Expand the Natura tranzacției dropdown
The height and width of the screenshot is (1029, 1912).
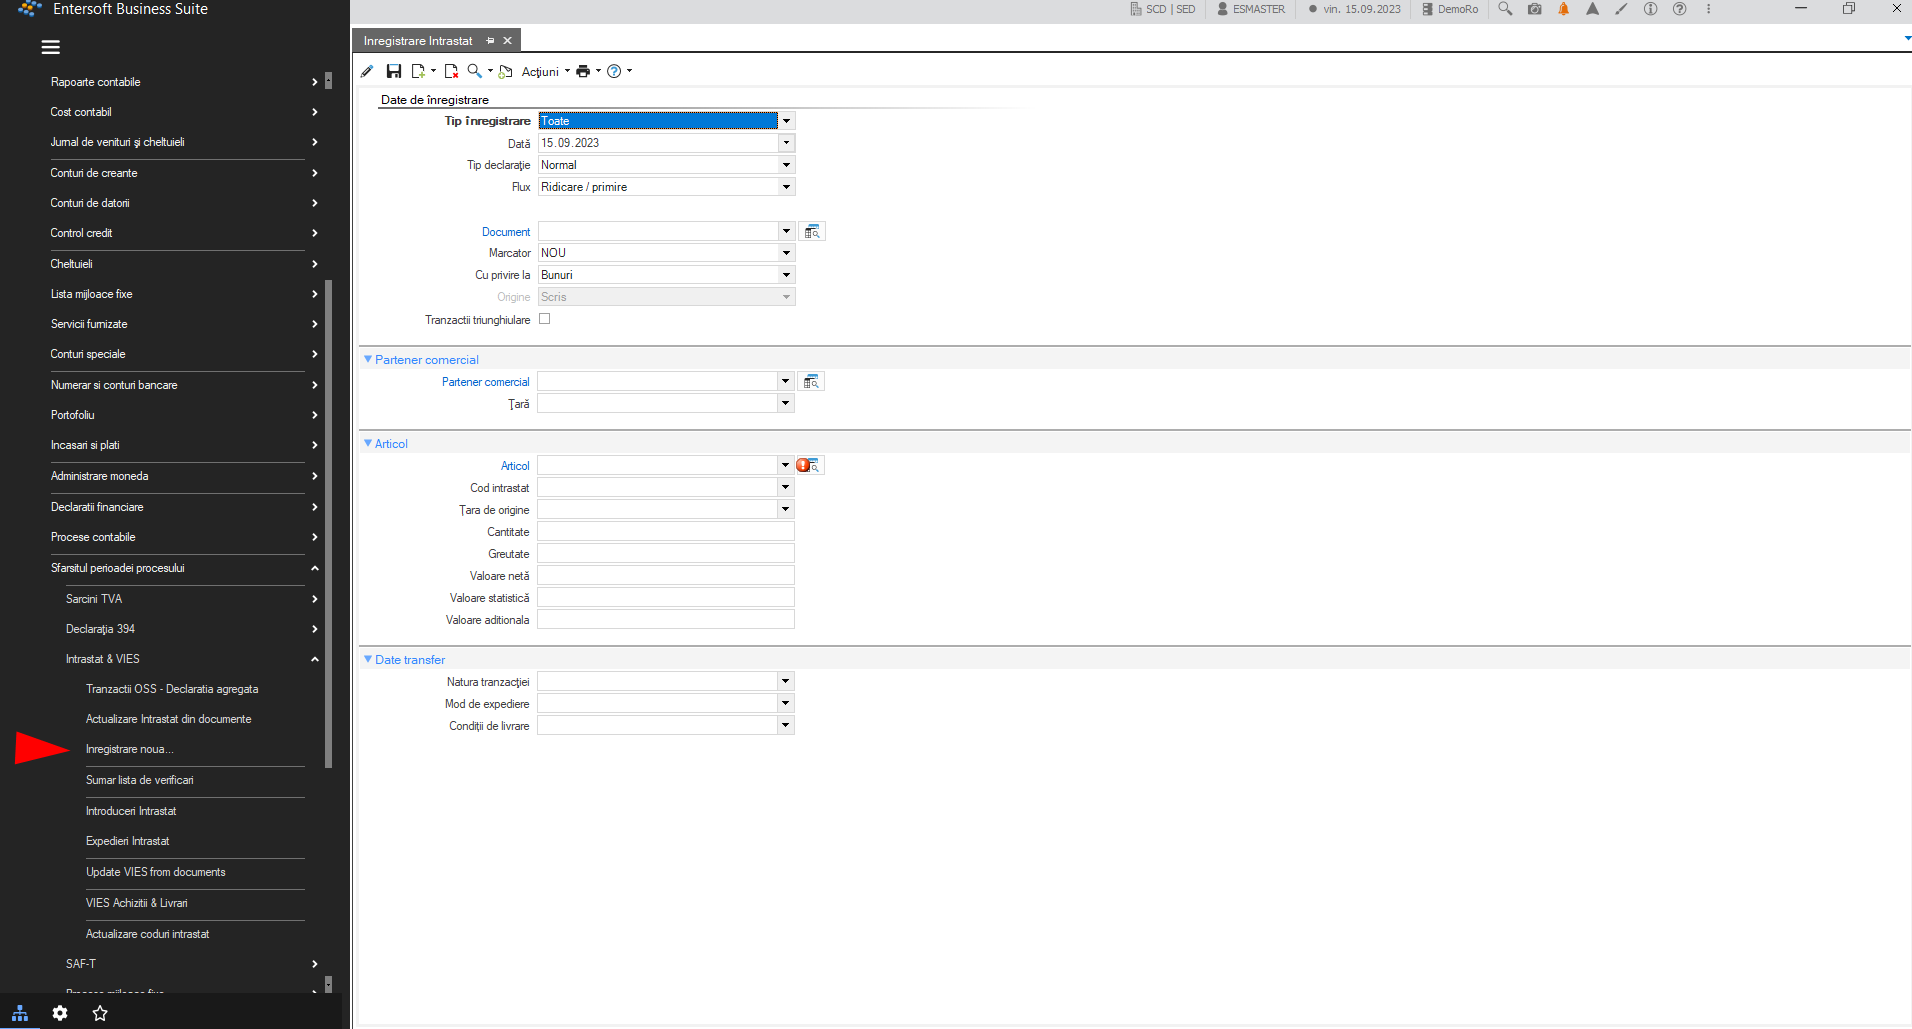(785, 682)
